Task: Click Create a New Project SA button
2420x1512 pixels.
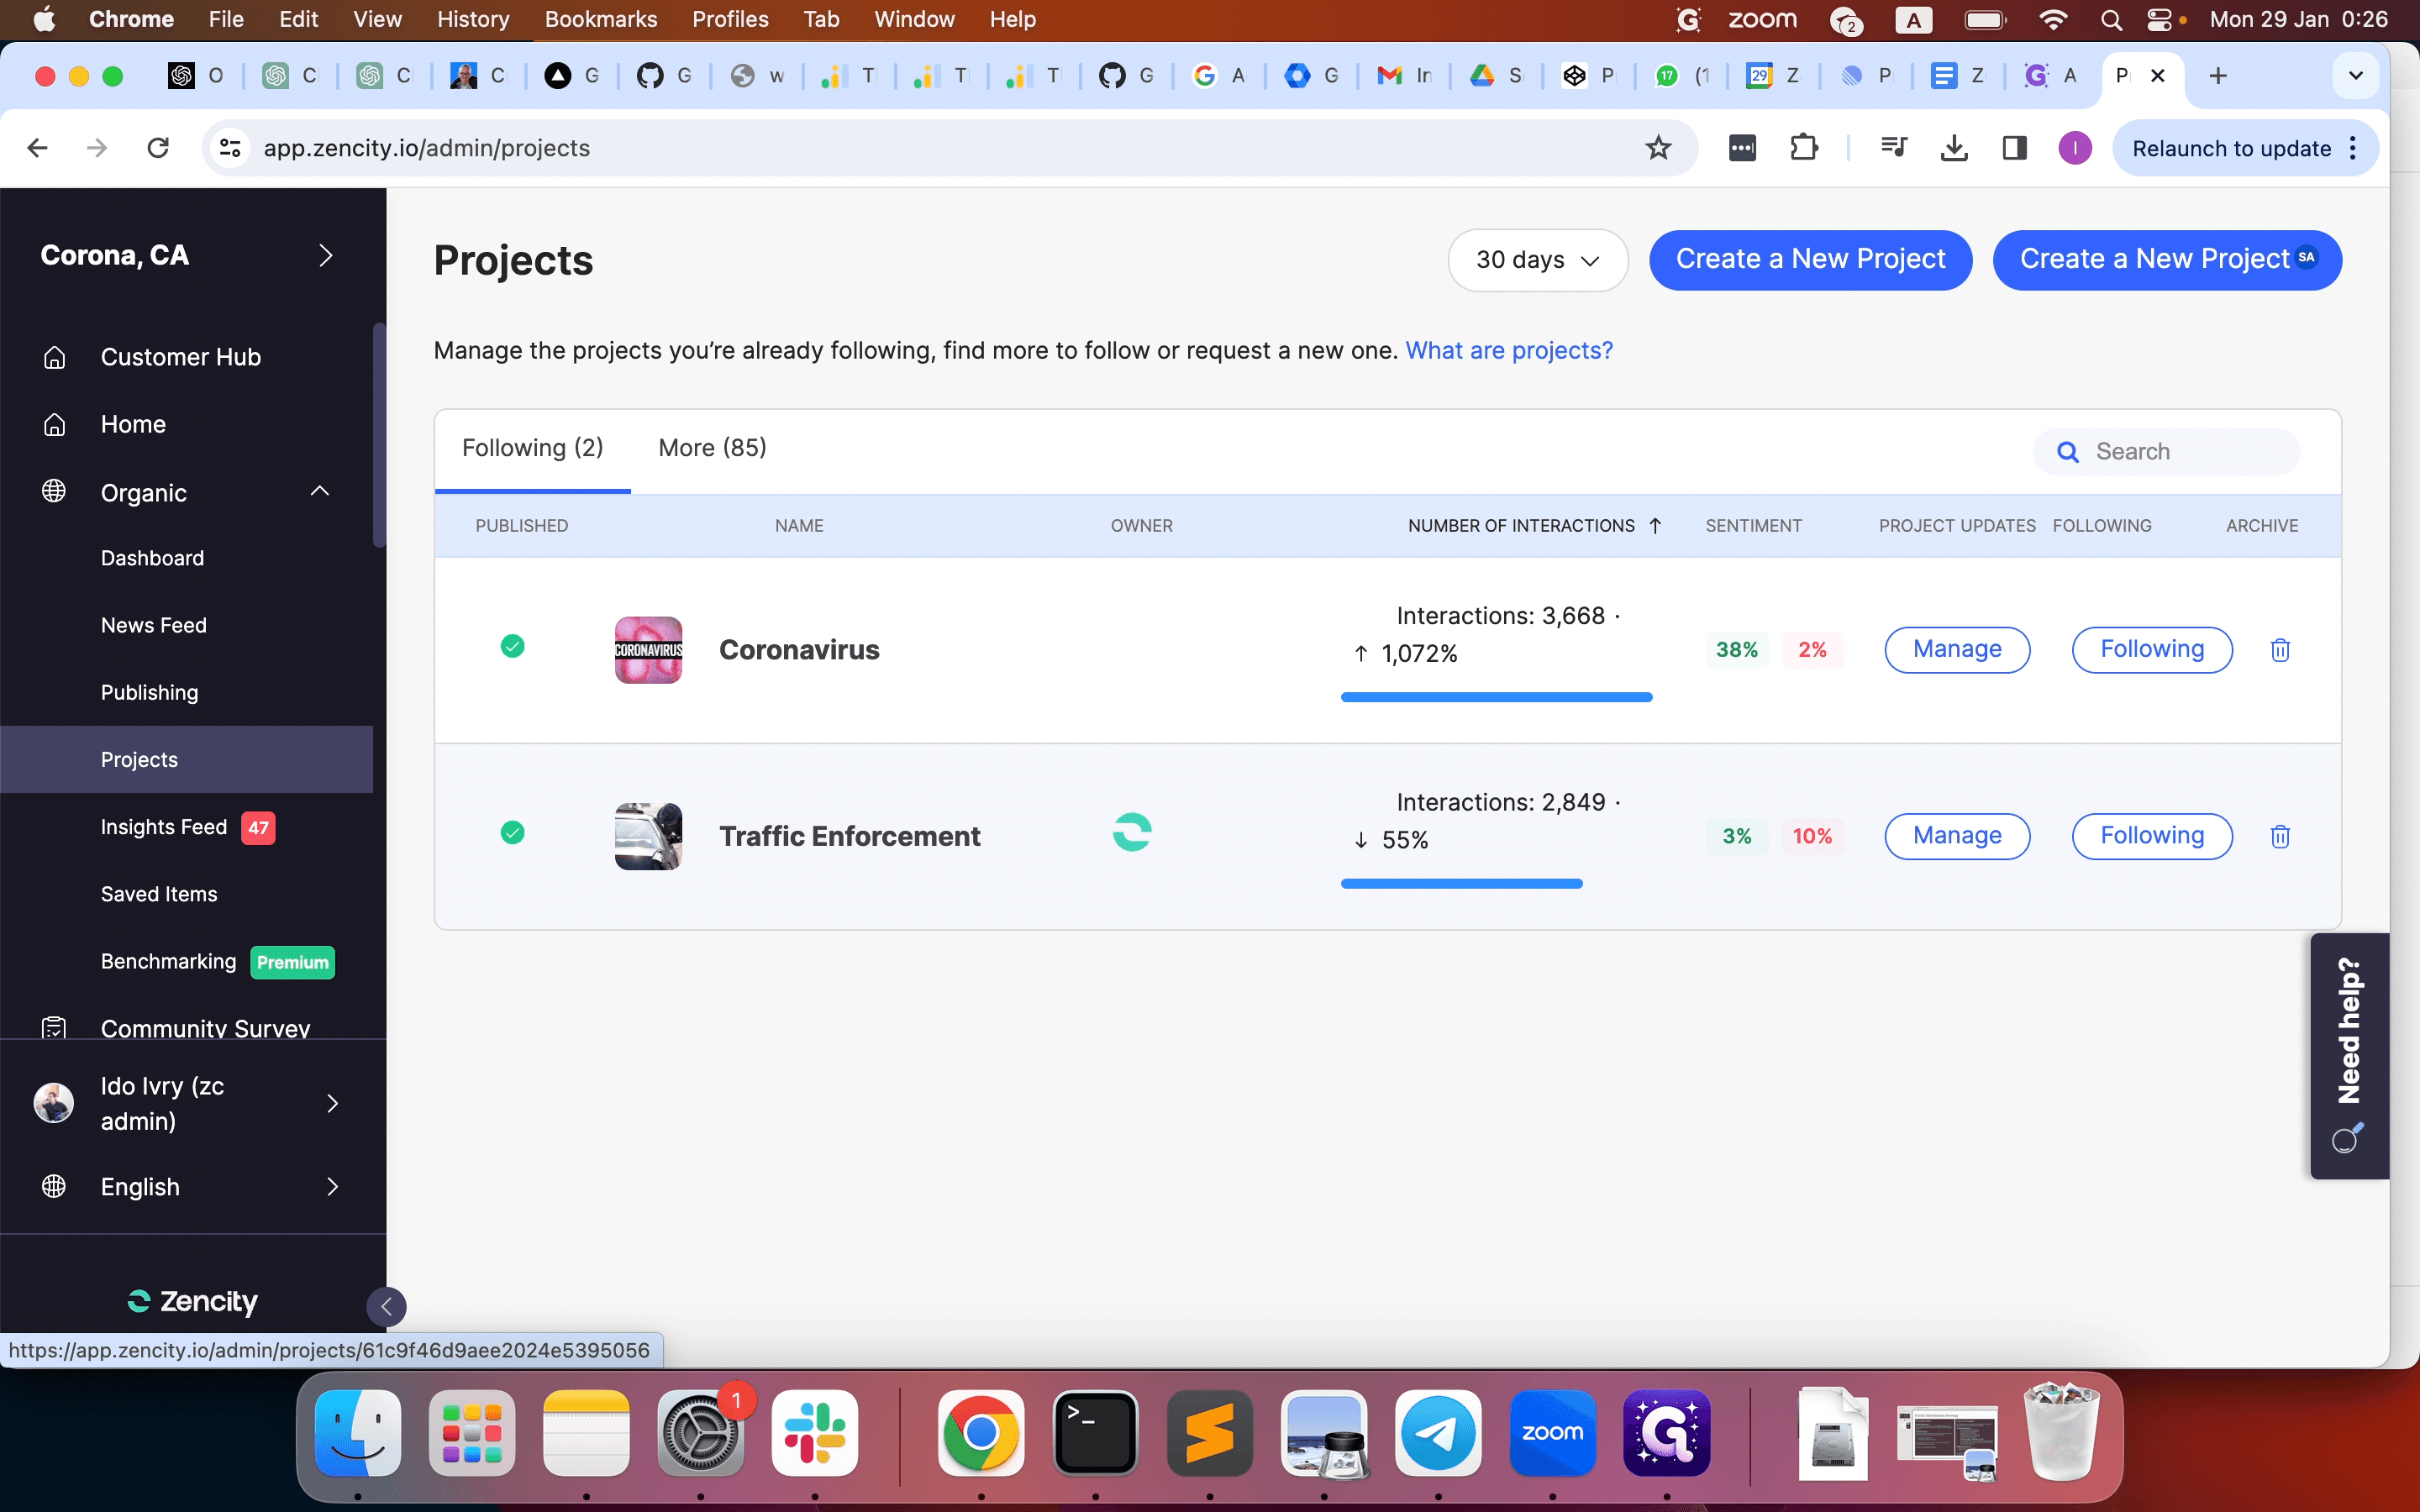Action: click(2167, 260)
